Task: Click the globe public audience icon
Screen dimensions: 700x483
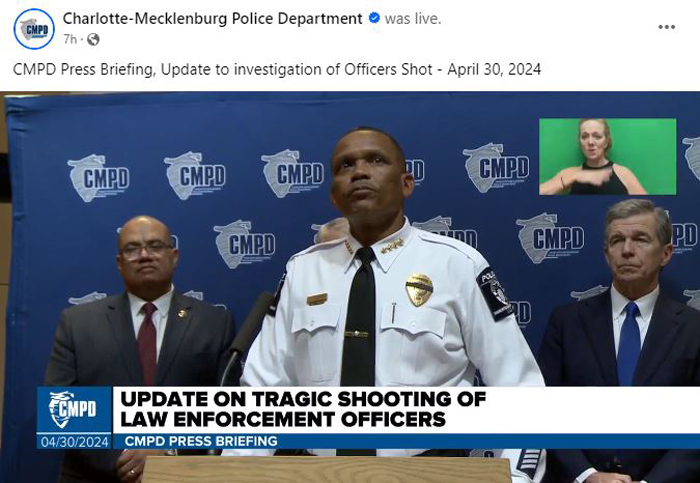Action: [x=93, y=39]
